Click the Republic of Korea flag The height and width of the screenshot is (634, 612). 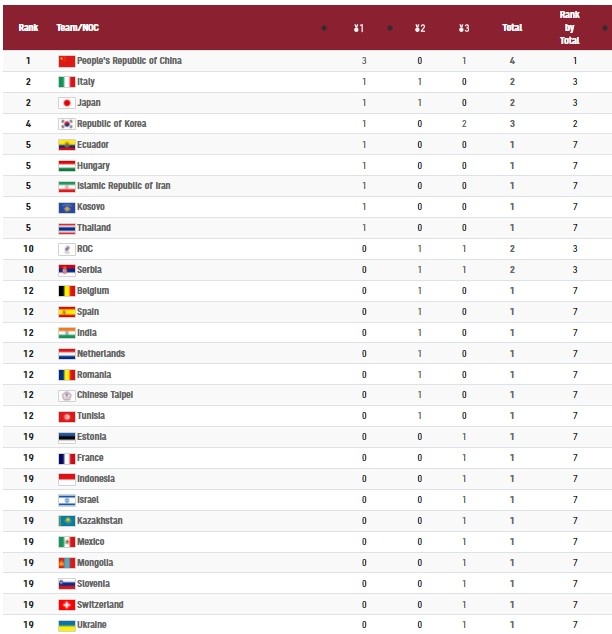tap(67, 124)
